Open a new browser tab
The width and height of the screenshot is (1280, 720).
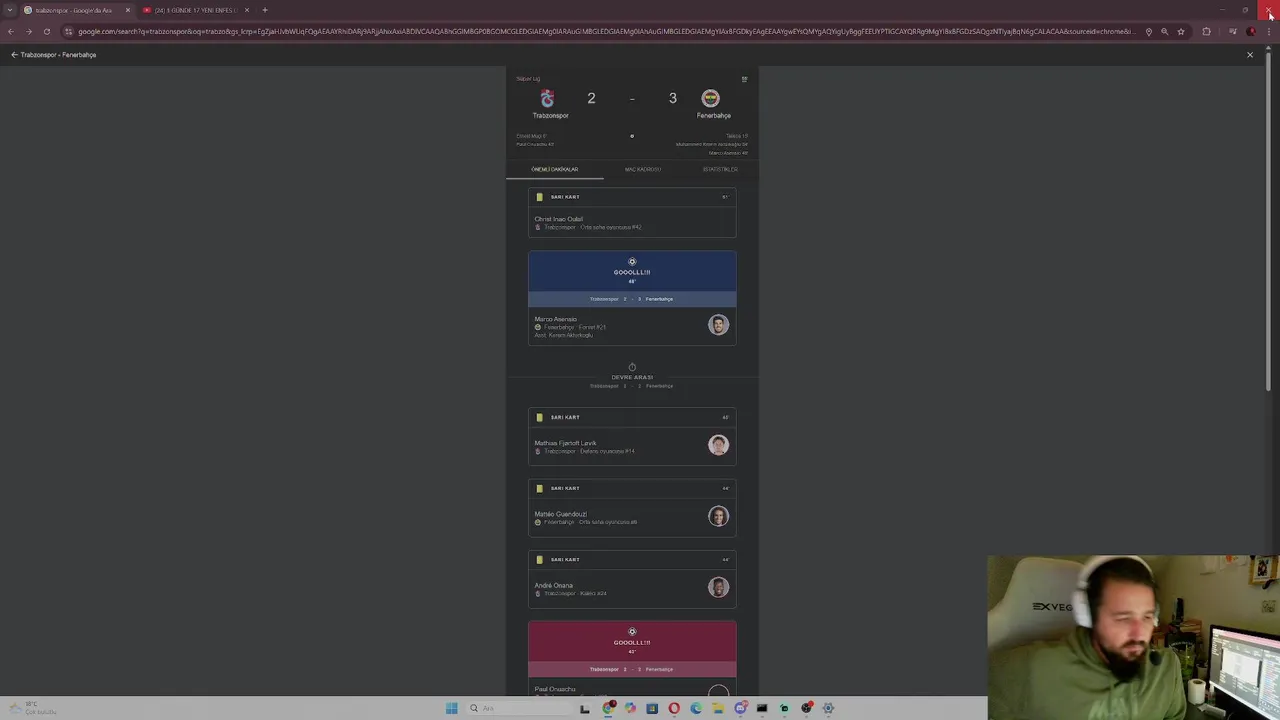(x=265, y=10)
